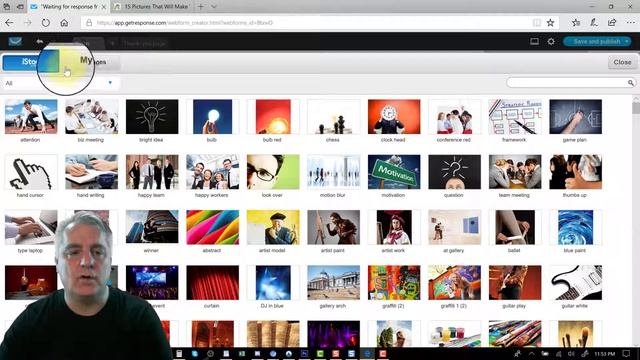Viewport: 640px width, 360px height.
Task: Open the browser share icon
Action: pyautogui.click(x=612, y=23)
